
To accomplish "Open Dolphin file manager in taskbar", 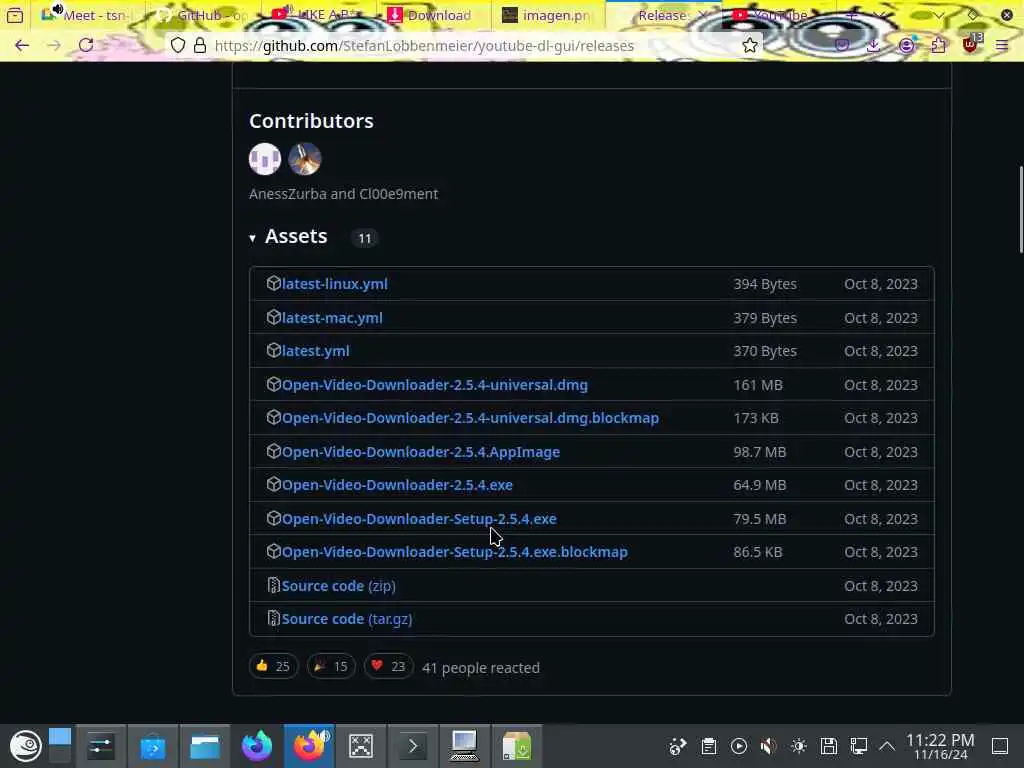I will [204, 746].
